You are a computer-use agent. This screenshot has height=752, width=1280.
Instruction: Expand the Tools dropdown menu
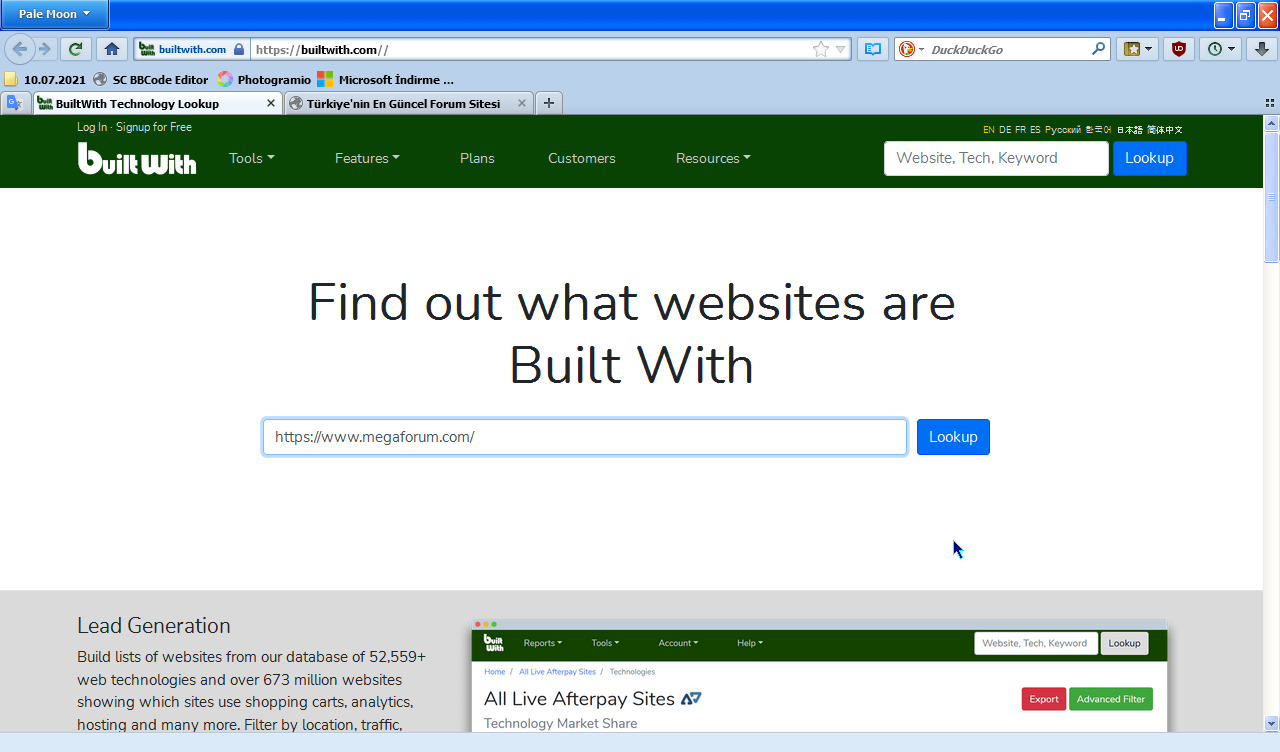251,158
